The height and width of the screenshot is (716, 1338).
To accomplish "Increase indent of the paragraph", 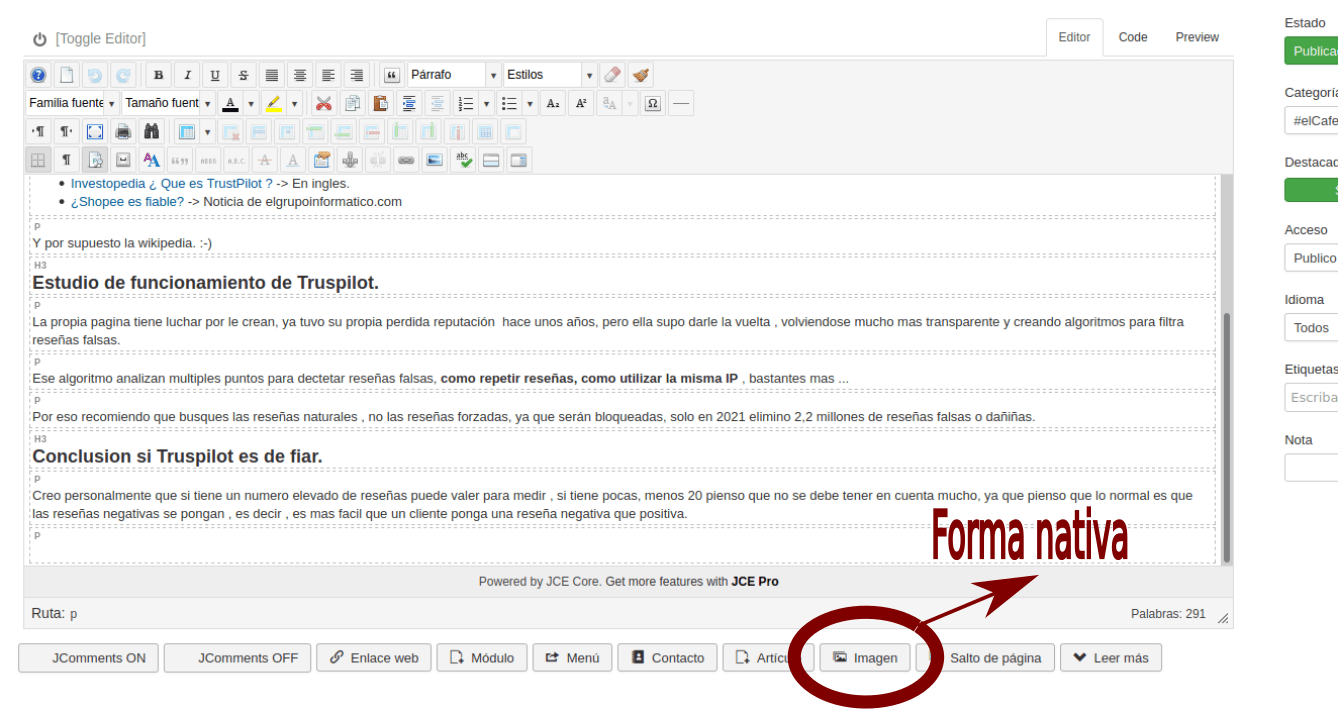I will [x=409, y=103].
